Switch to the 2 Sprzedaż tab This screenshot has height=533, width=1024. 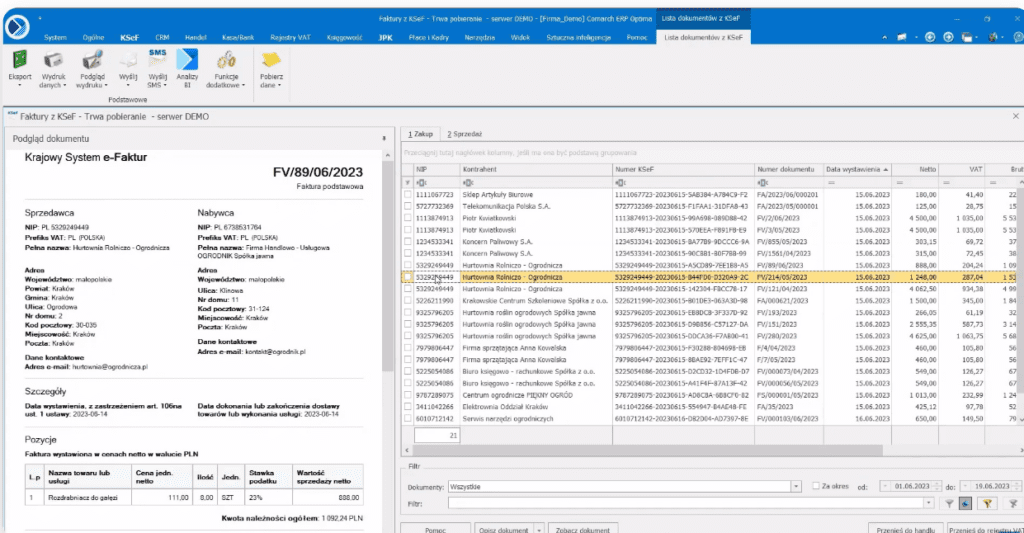coord(464,133)
